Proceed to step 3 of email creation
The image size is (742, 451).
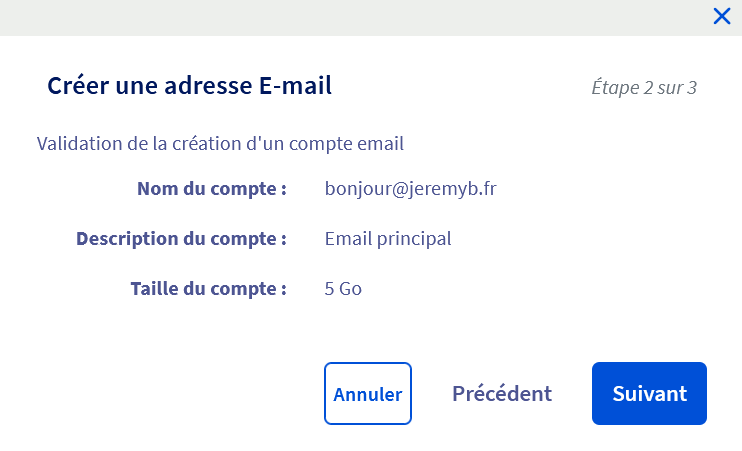649,393
